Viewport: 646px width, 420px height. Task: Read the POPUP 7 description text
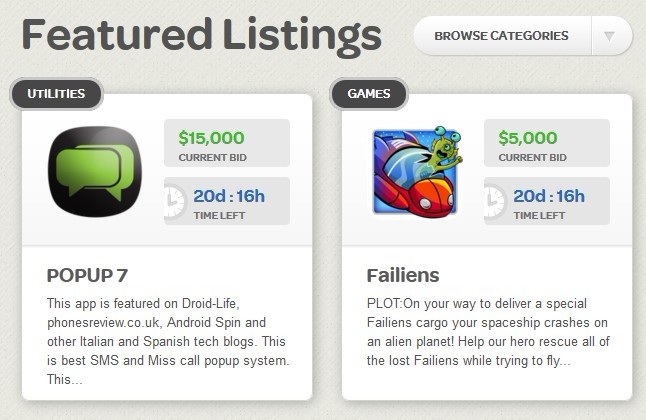pos(165,342)
